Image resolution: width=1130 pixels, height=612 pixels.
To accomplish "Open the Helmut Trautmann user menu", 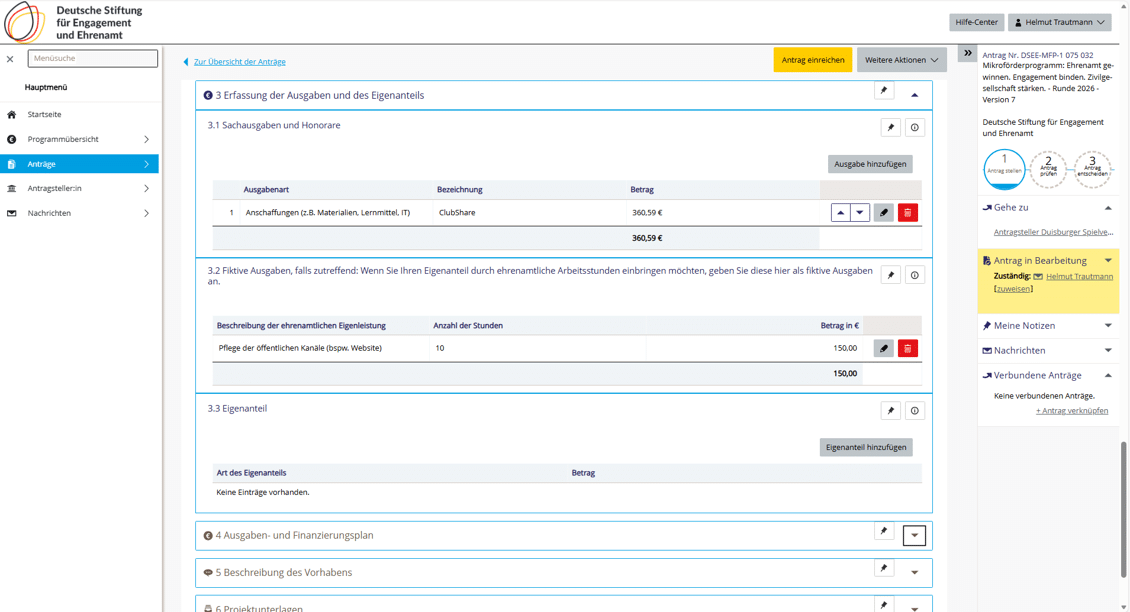I will coord(1059,22).
